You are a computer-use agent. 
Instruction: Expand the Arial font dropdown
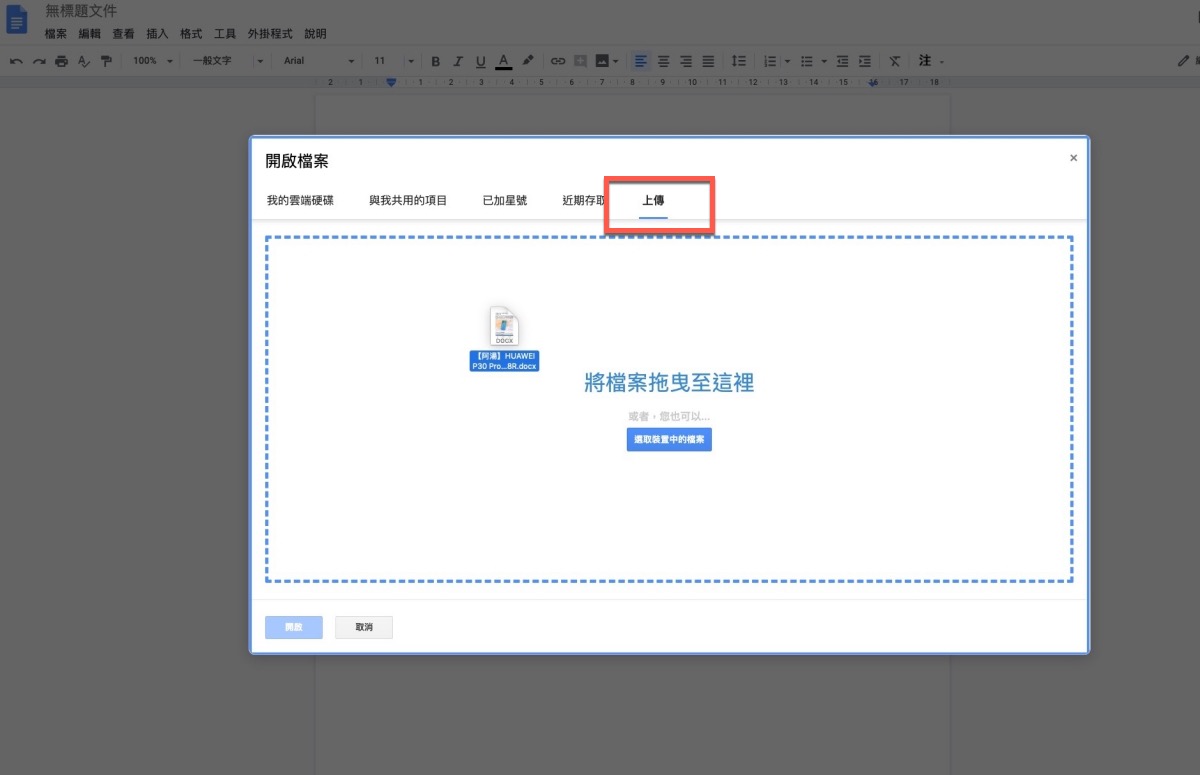pyautogui.click(x=319, y=61)
